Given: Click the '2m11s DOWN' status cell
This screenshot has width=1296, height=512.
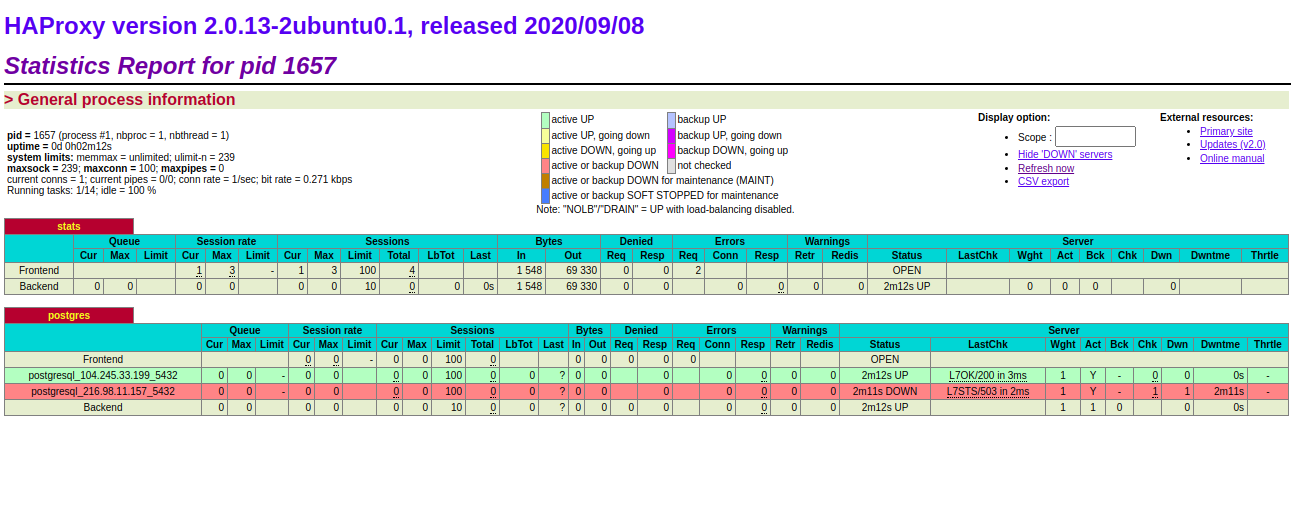Looking at the screenshot, I should click(x=884, y=391).
